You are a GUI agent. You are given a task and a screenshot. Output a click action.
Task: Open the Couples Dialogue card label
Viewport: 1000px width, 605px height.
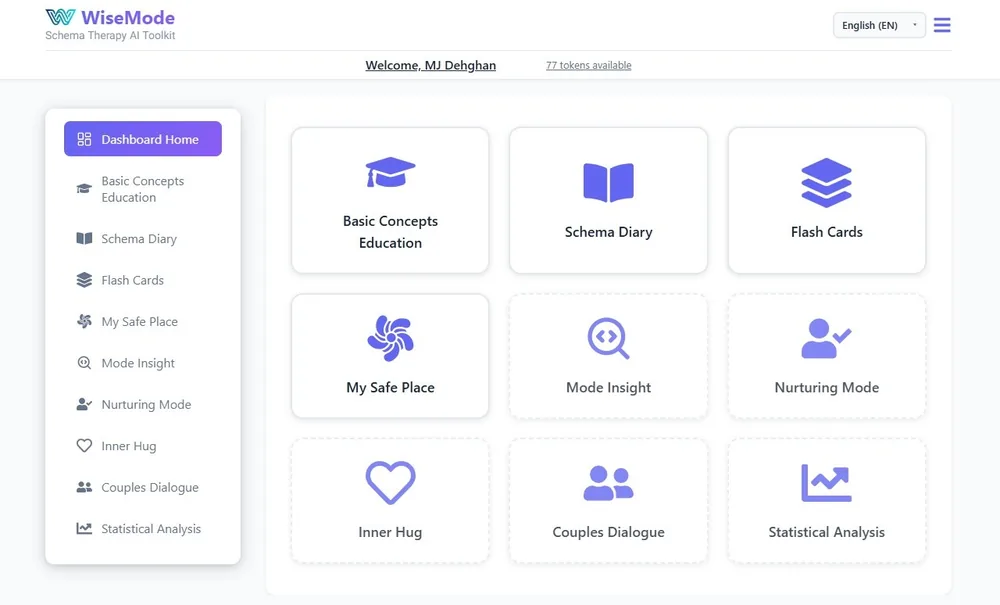(608, 532)
